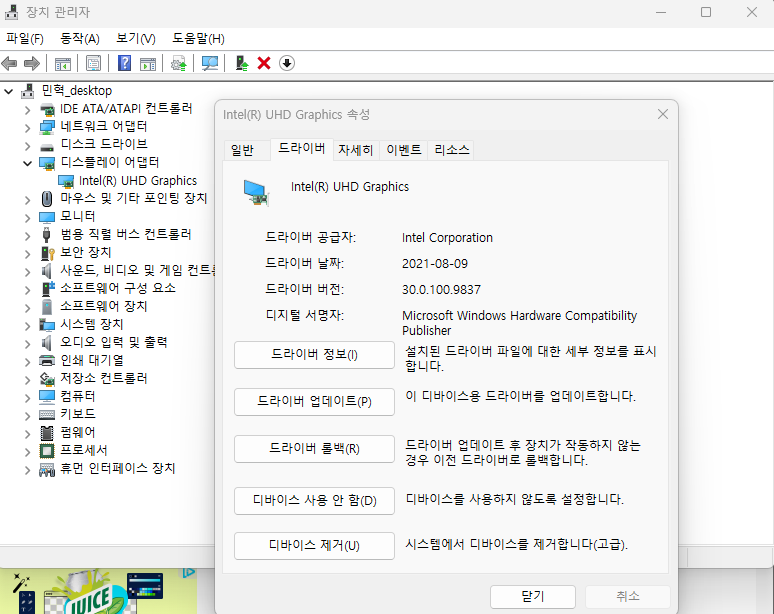Click the network adapter icon
The width and height of the screenshot is (774, 614).
[x=47, y=127]
